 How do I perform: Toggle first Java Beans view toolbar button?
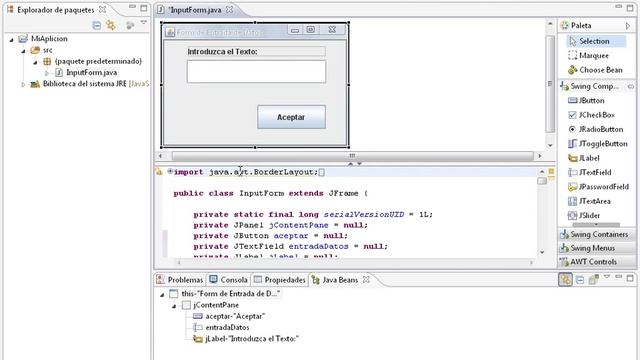[x=565, y=279]
